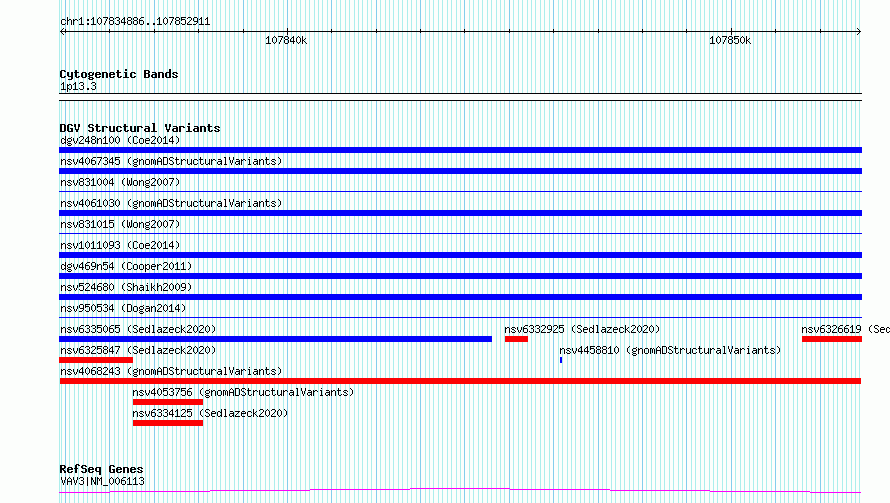
Task: Open nsv831004 (Wong2007) variant entry
Action: (x=120, y=182)
